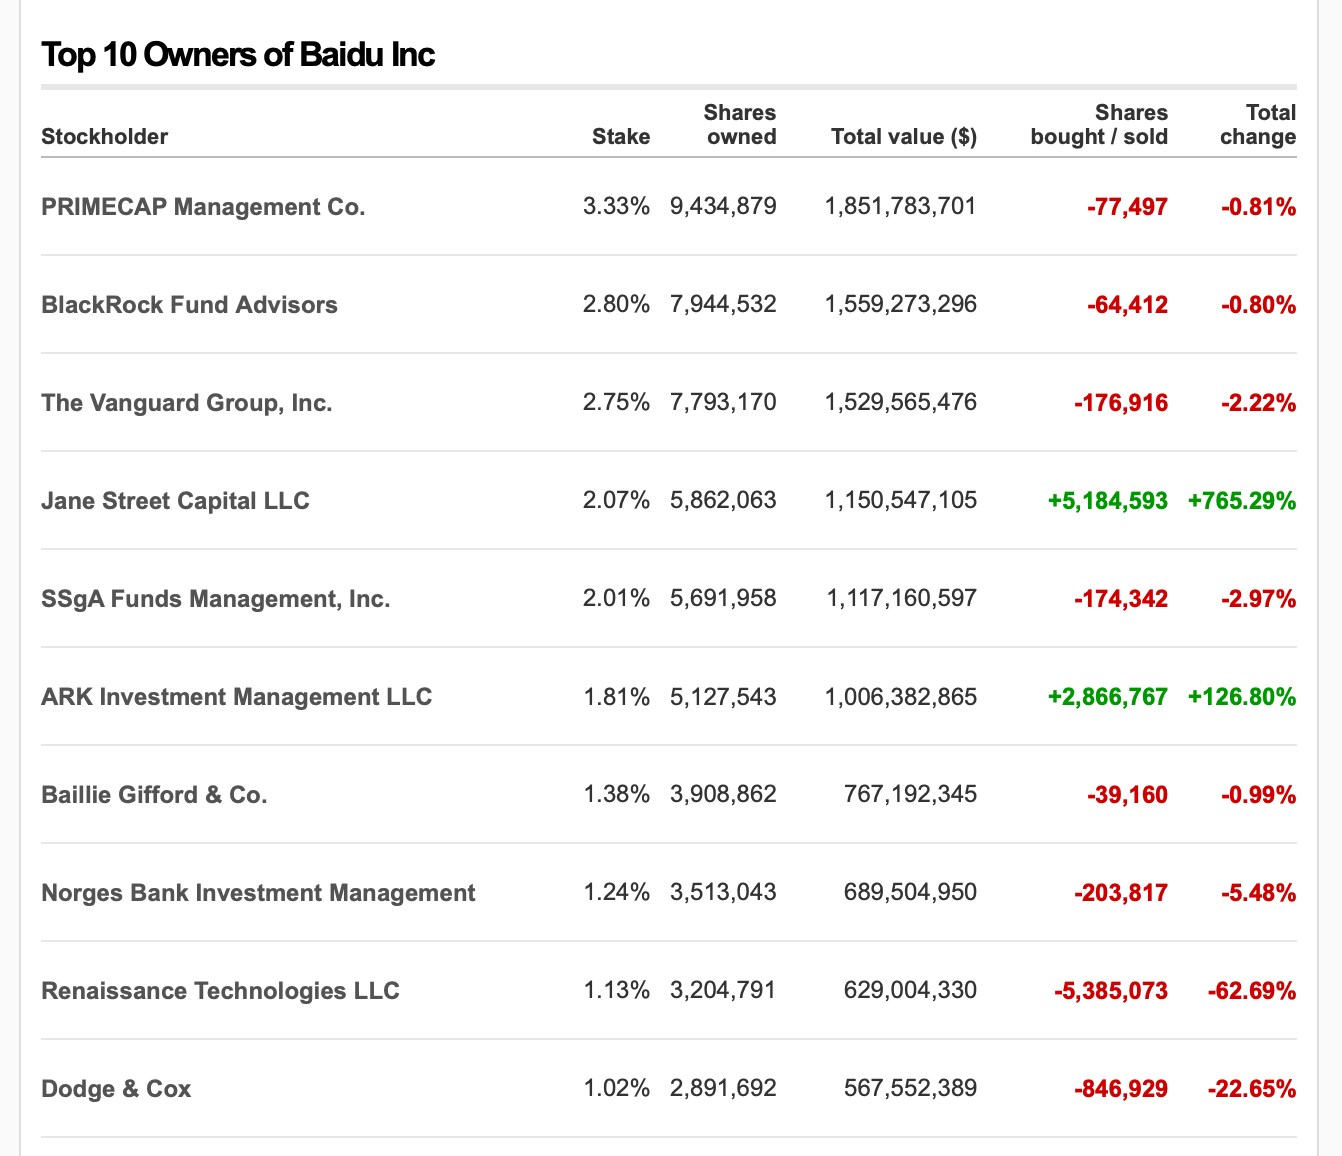Select Dodge & Cox stockholder name
1342x1156 pixels.
pyautogui.click(x=116, y=1089)
